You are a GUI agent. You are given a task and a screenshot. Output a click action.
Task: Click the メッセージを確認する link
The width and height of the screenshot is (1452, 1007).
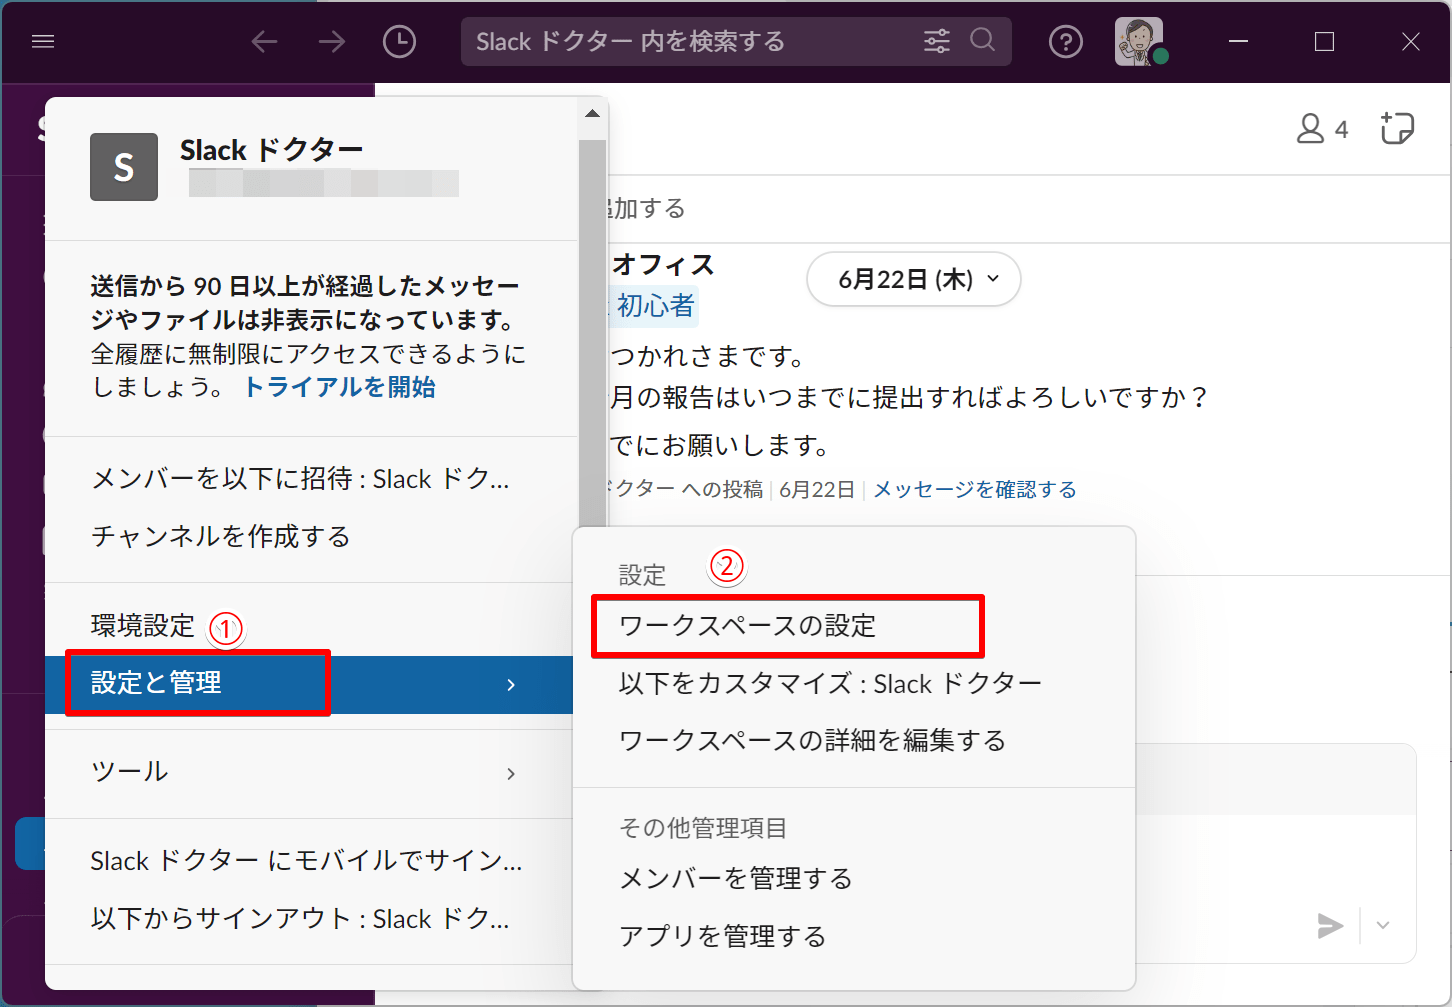pyautogui.click(x=975, y=490)
